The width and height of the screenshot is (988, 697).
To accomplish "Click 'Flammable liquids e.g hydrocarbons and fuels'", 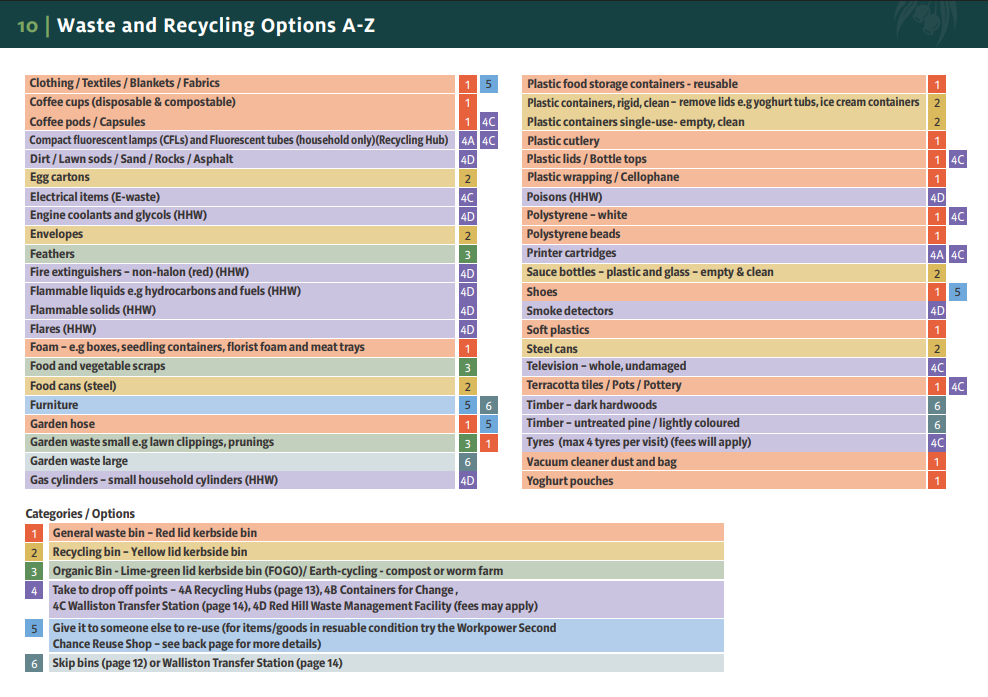I will tap(240, 291).
